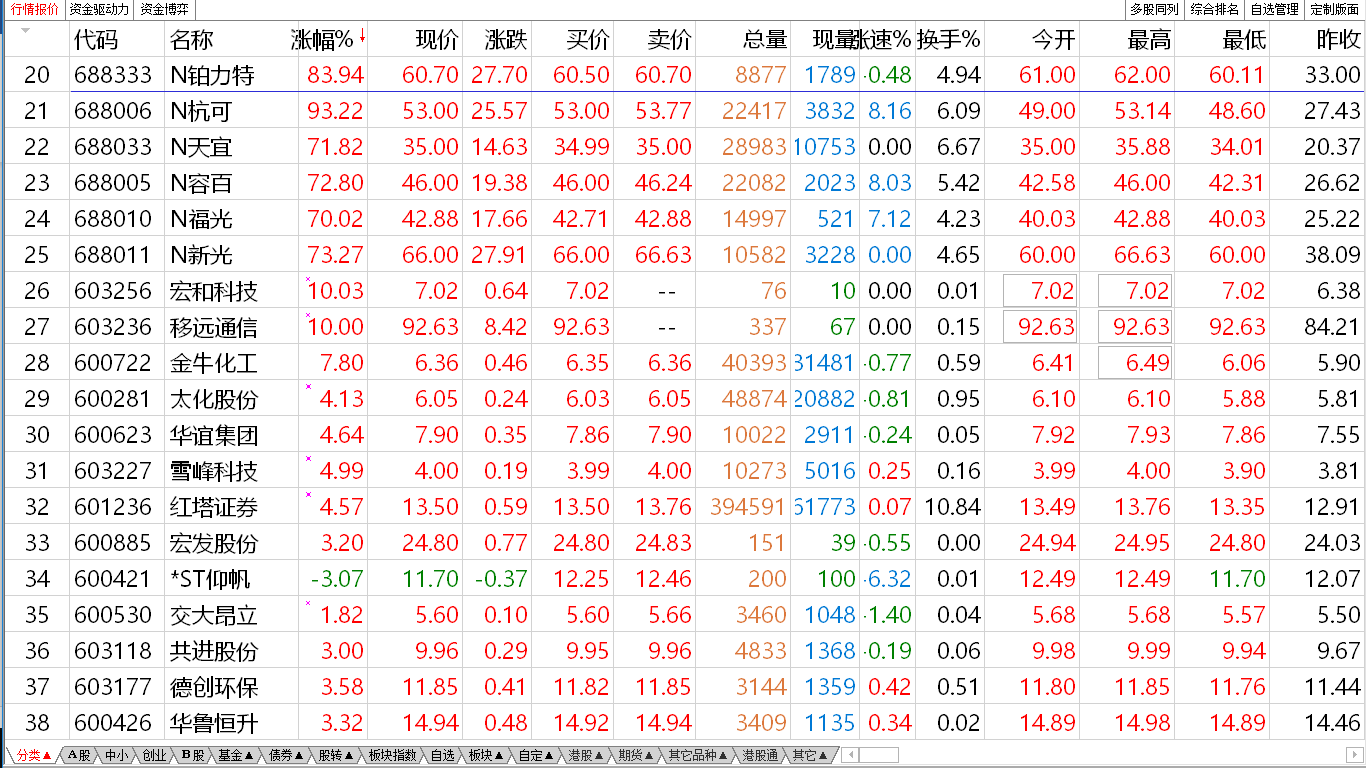This screenshot has width=1366, height=768.
Task: Select stock row 宏和科技
Action: coord(683,291)
